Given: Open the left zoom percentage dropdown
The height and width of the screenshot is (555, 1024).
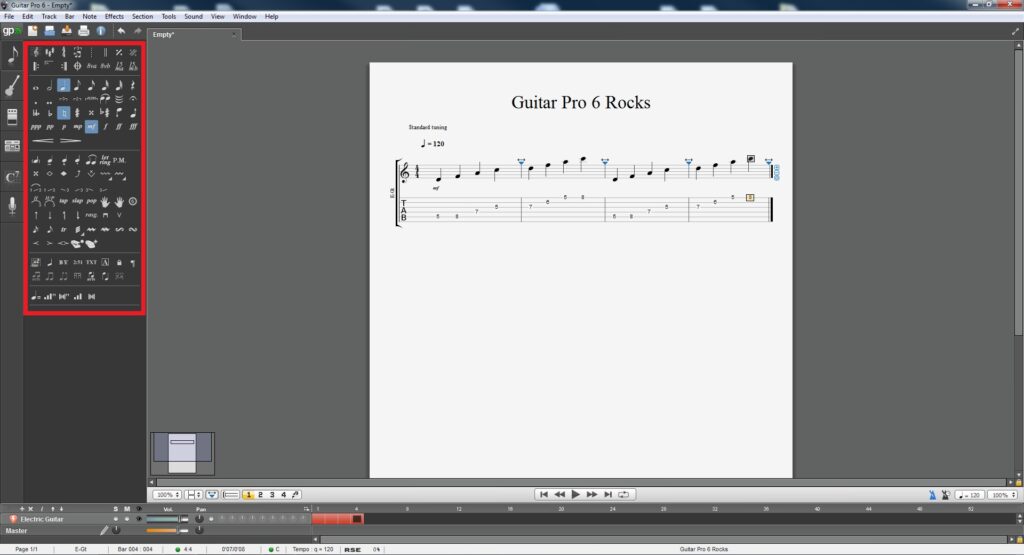Looking at the screenshot, I should pyautogui.click(x=167, y=494).
